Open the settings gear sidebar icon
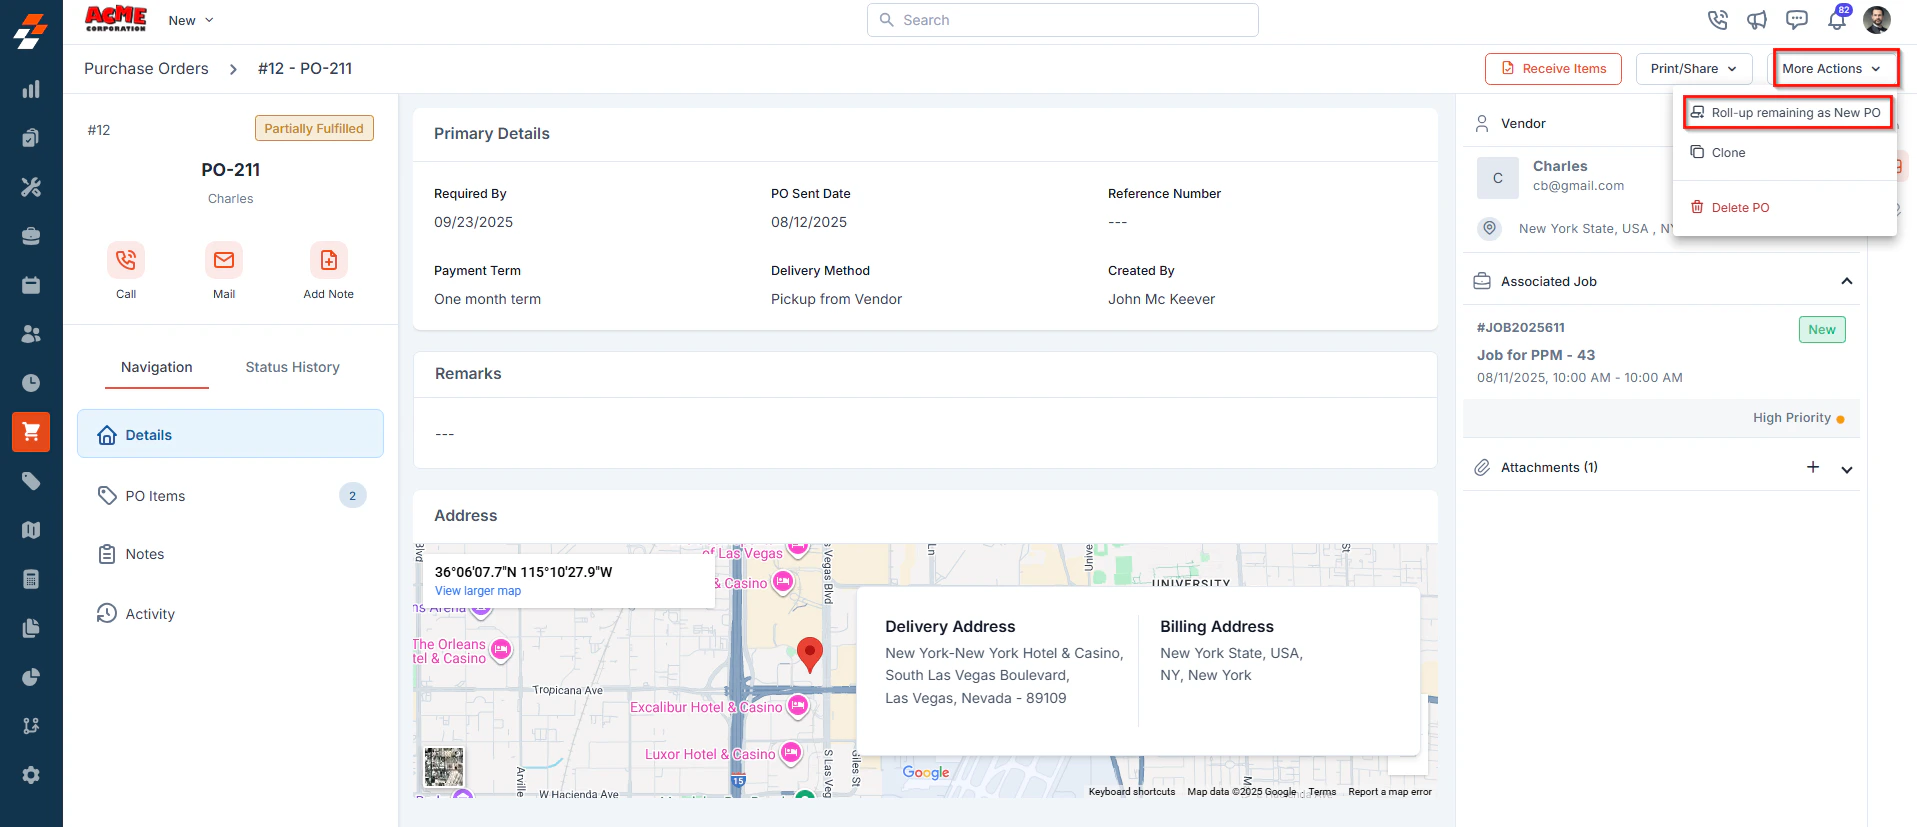1917x827 pixels. 31,775
